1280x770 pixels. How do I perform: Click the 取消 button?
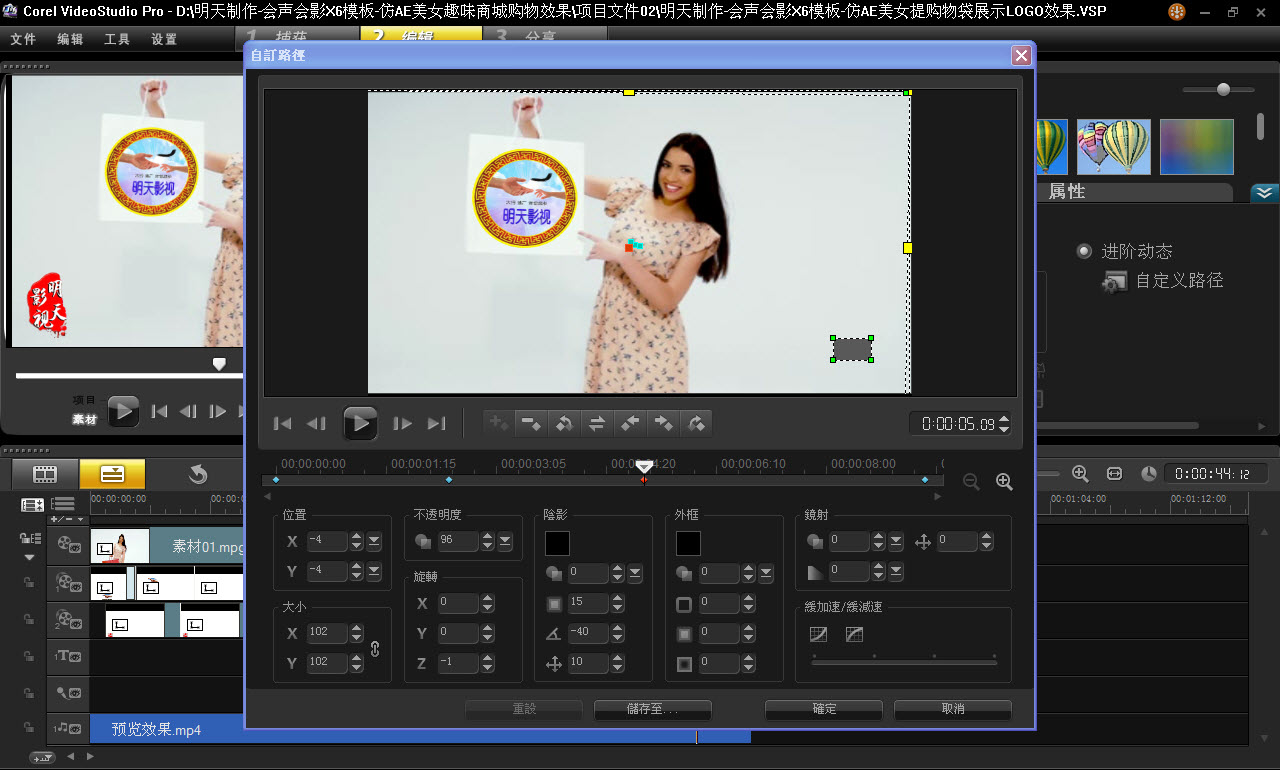click(953, 709)
